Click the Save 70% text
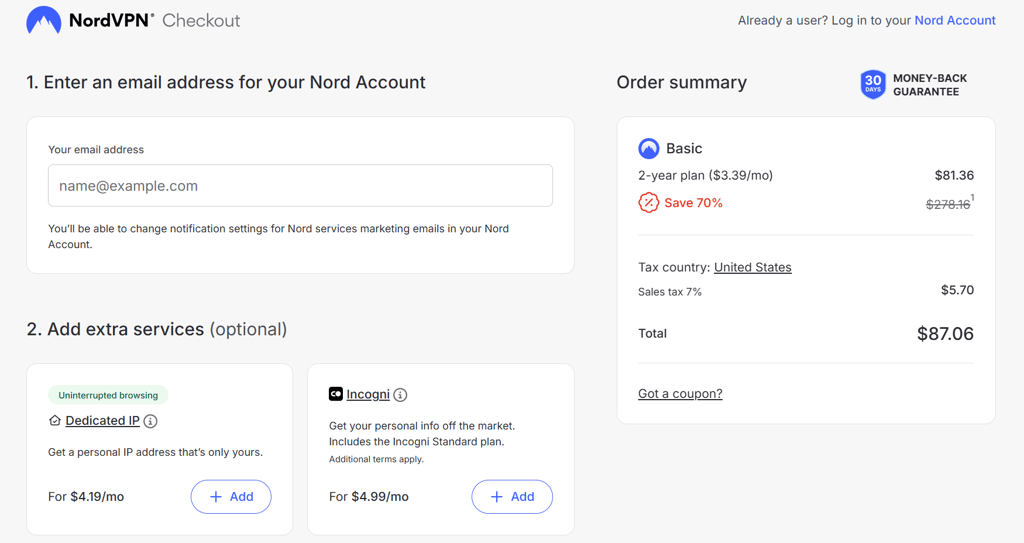The height and width of the screenshot is (543, 1024). (x=694, y=203)
